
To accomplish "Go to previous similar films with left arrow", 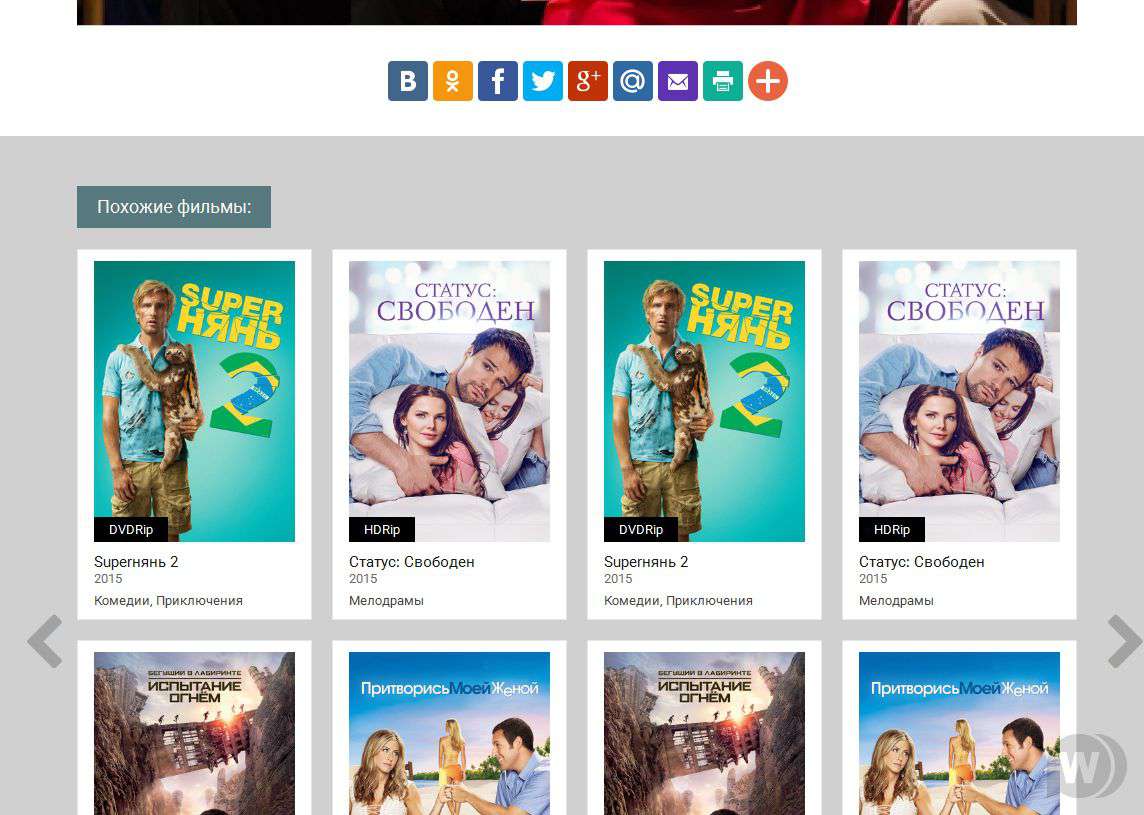I will point(45,641).
